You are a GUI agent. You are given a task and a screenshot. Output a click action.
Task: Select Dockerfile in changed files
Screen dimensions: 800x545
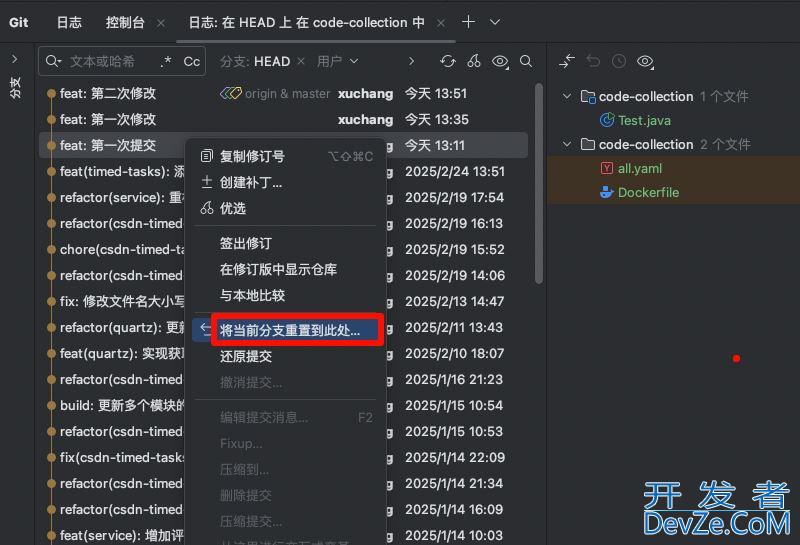pyautogui.click(x=648, y=192)
